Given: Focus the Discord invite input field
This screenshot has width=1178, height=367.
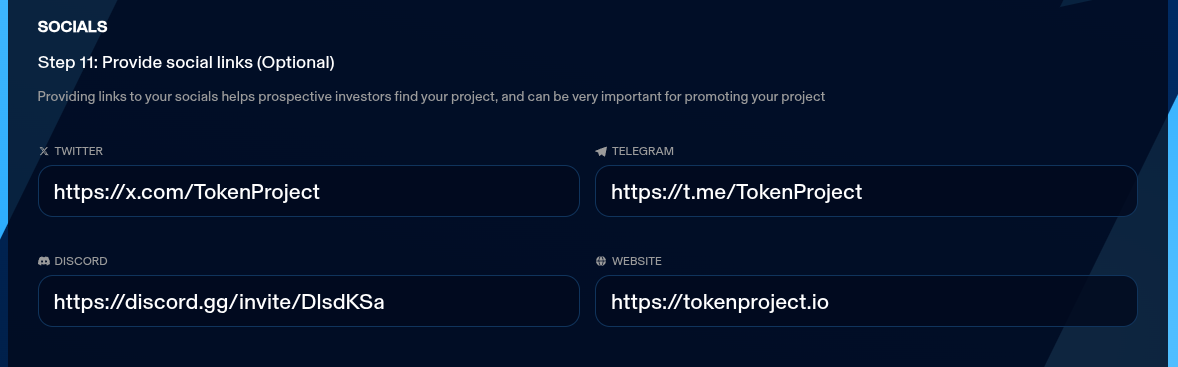Looking at the screenshot, I should click(x=309, y=301).
